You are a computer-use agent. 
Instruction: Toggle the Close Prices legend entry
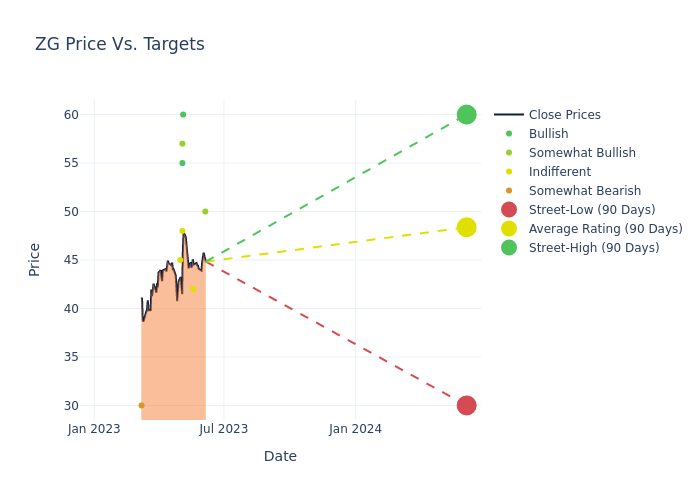click(564, 115)
